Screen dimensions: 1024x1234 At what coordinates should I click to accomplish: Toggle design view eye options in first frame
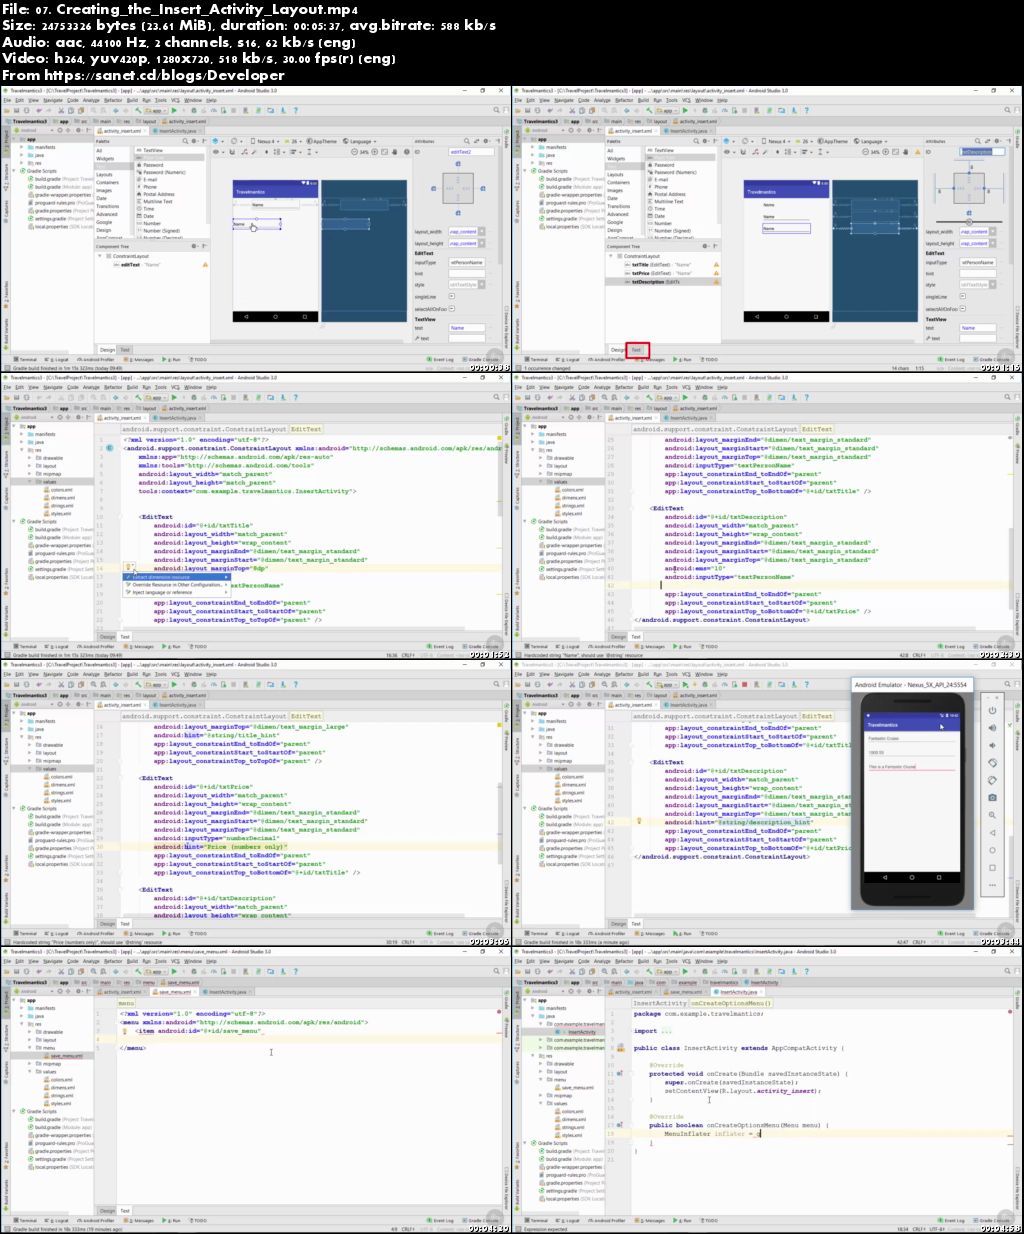216,152
